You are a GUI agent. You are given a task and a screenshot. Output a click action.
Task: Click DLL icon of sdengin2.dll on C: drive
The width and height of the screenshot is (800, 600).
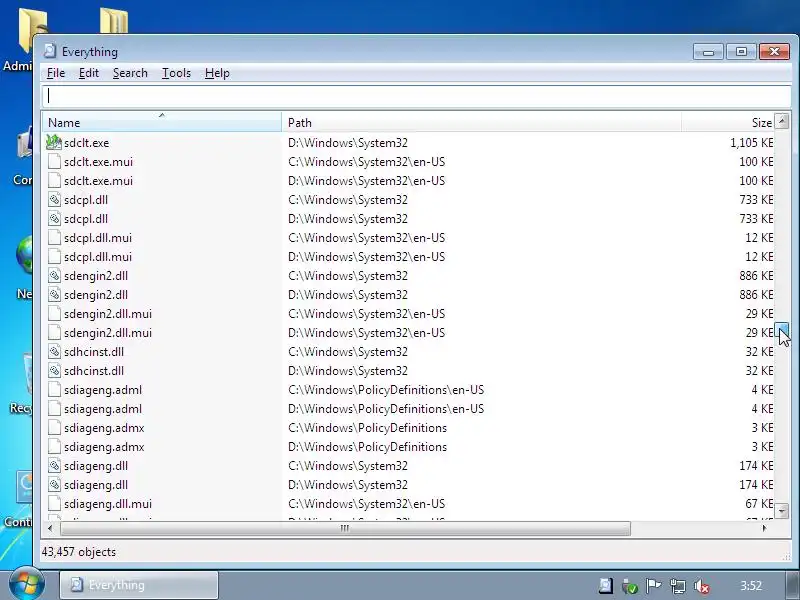(x=54, y=276)
